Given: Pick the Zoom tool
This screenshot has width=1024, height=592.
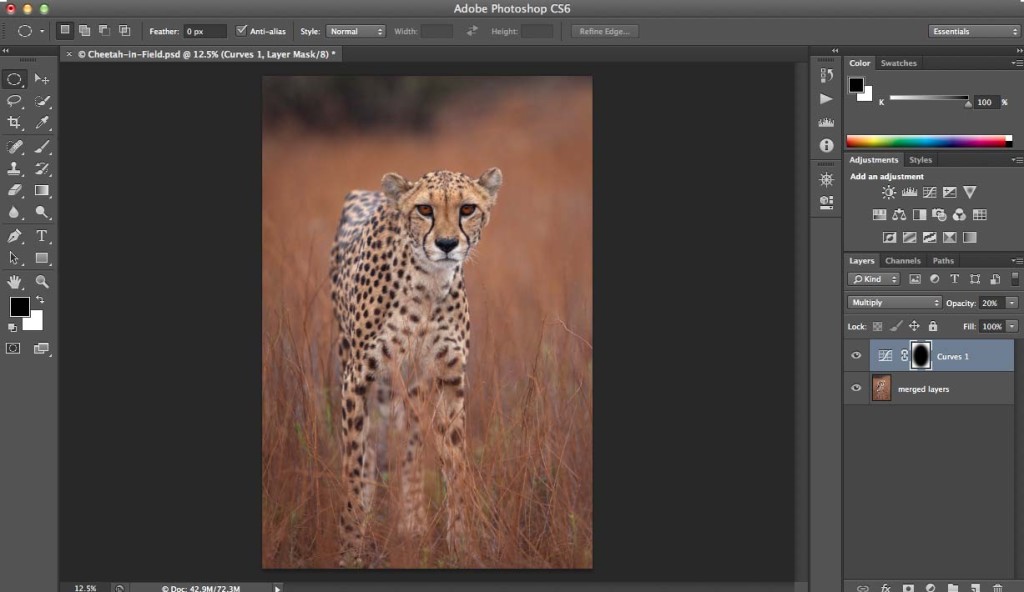Looking at the screenshot, I should click(40, 283).
